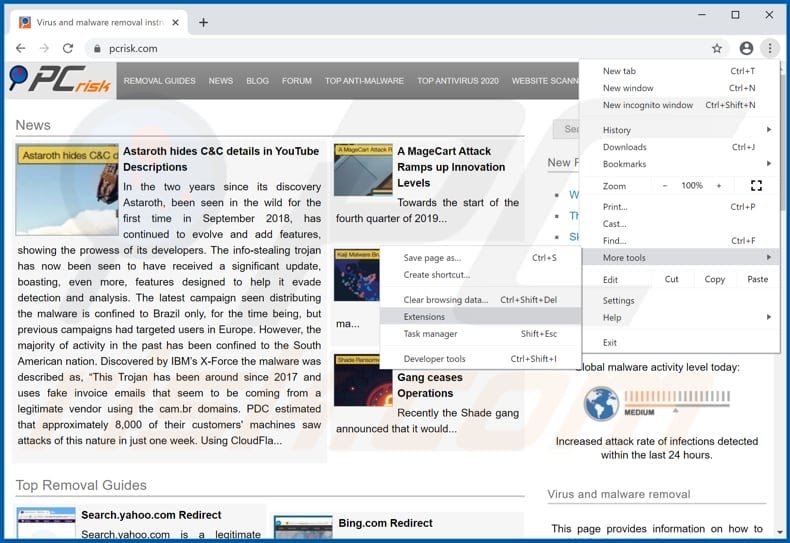Decrease zoom with the minus button
Image resolution: width=790 pixels, height=543 pixels.
click(665, 186)
